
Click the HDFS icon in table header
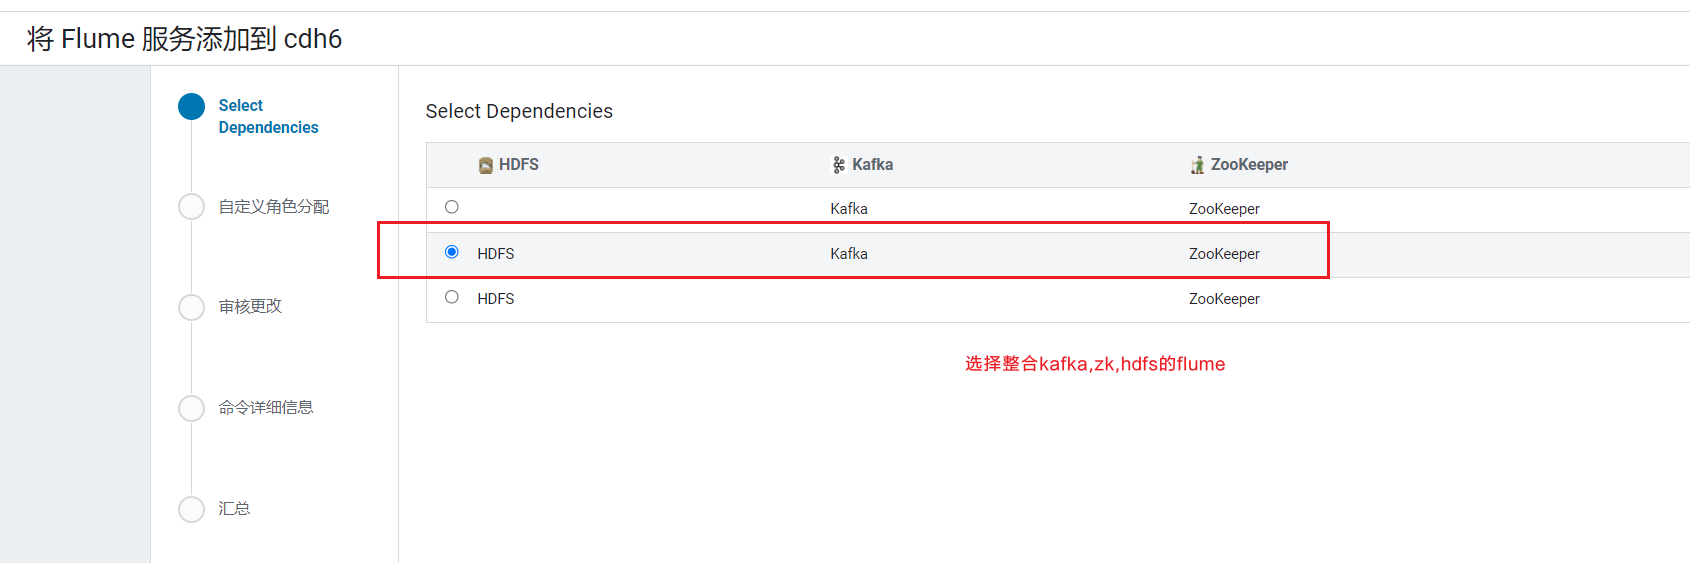(486, 165)
